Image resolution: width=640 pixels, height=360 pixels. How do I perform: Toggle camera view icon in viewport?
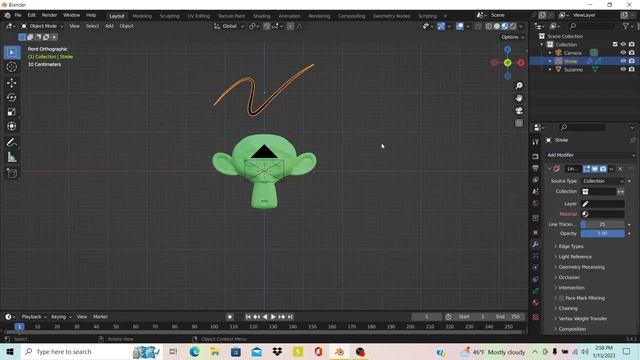click(519, 111)
